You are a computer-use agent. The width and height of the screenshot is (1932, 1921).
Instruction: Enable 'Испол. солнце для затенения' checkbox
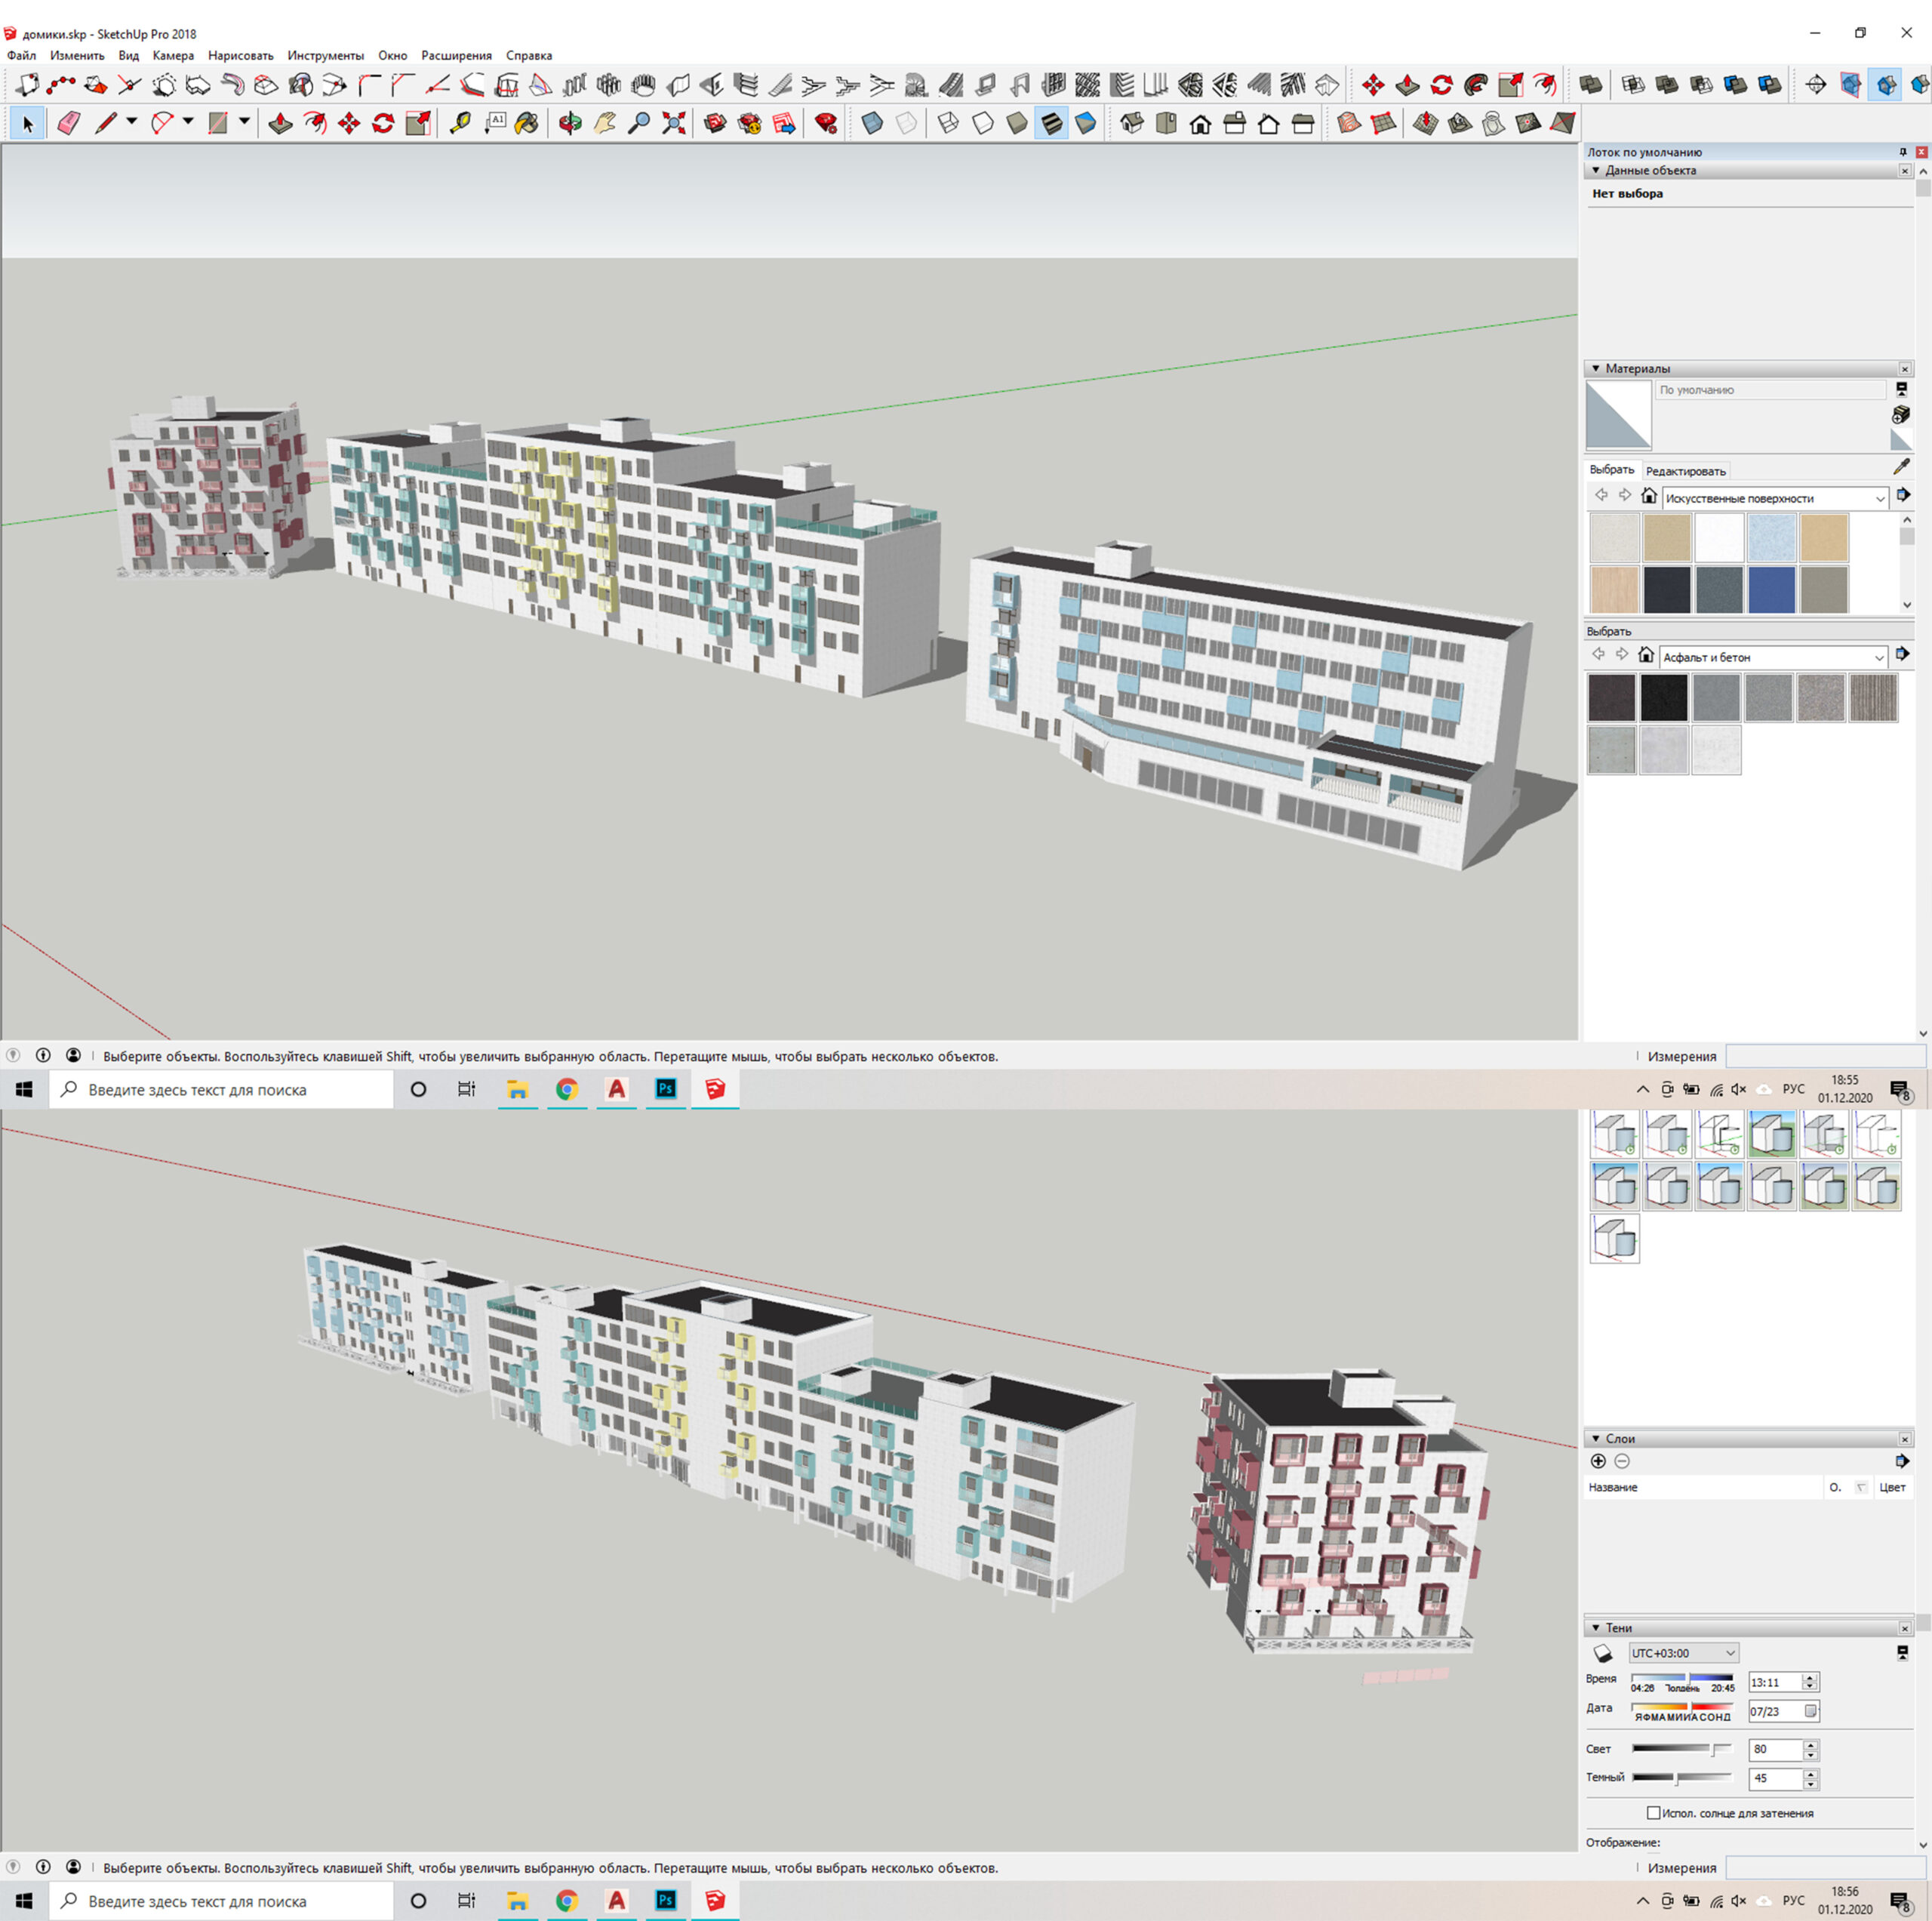[1653, 1812]
